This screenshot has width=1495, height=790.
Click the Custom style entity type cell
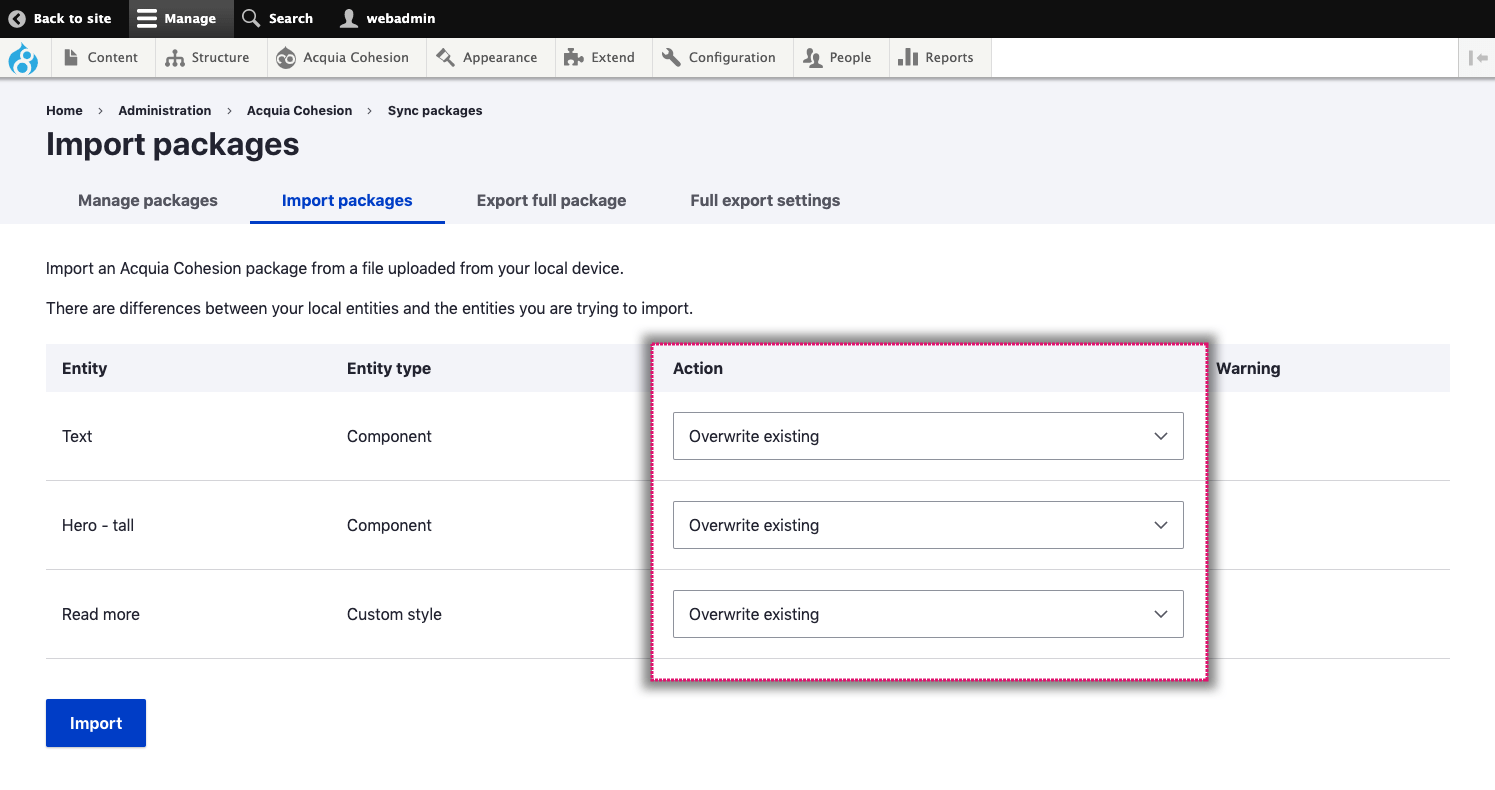[394, 614]
